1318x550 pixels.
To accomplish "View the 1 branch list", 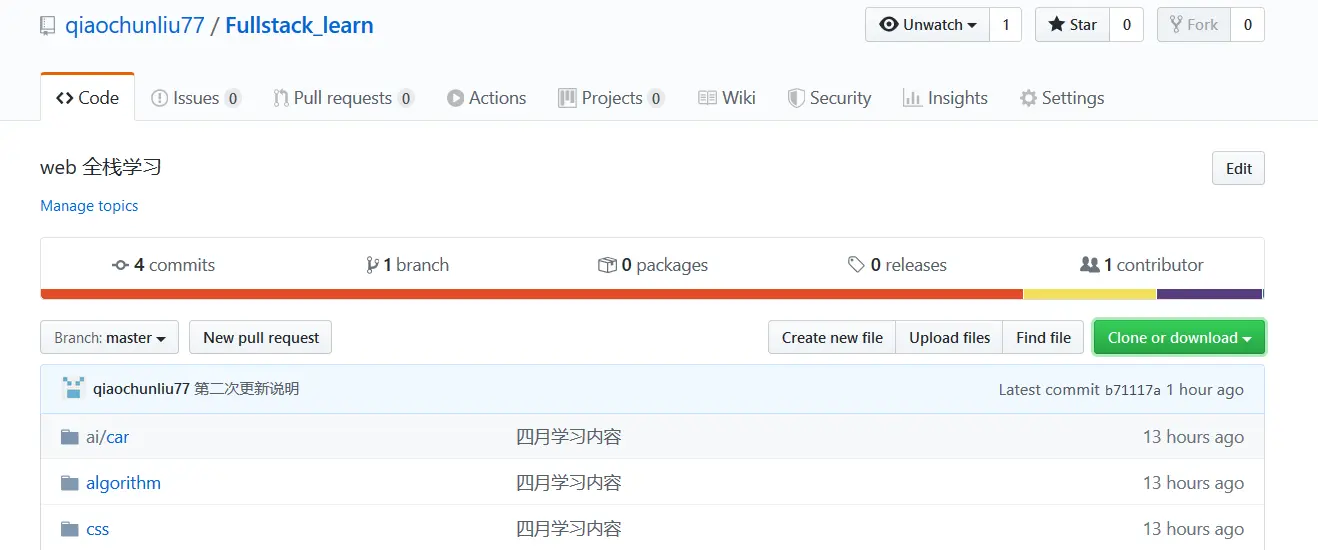I will pos(407,265).
